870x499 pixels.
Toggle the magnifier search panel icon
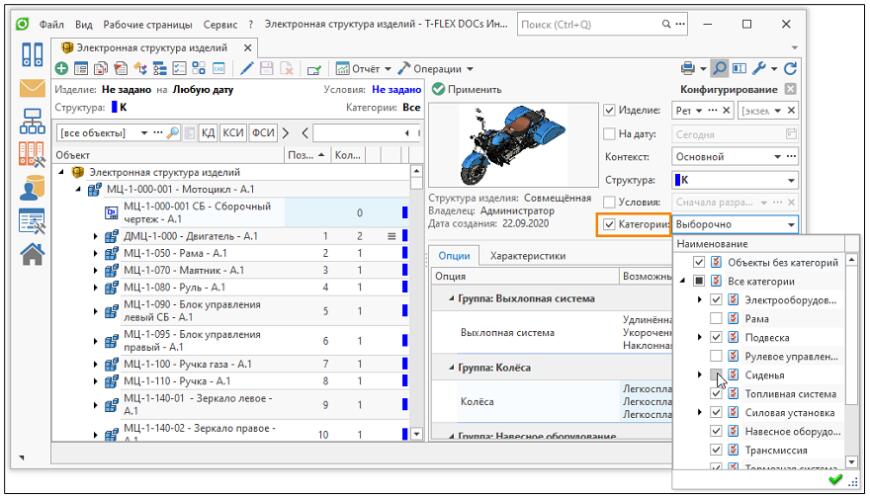719,68
